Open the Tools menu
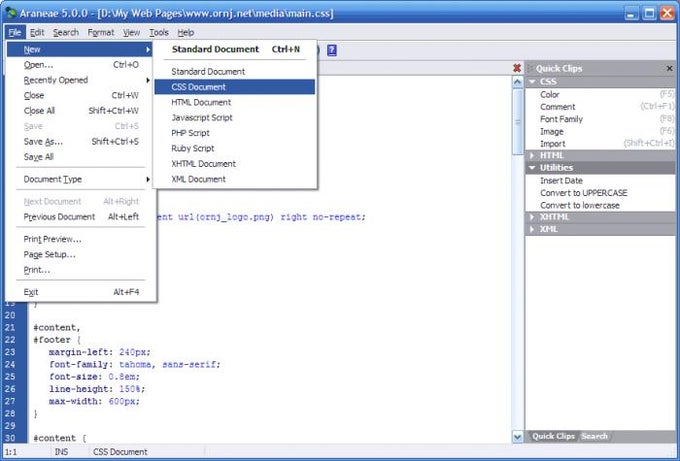The image size is (680, 461). (159, 33)
